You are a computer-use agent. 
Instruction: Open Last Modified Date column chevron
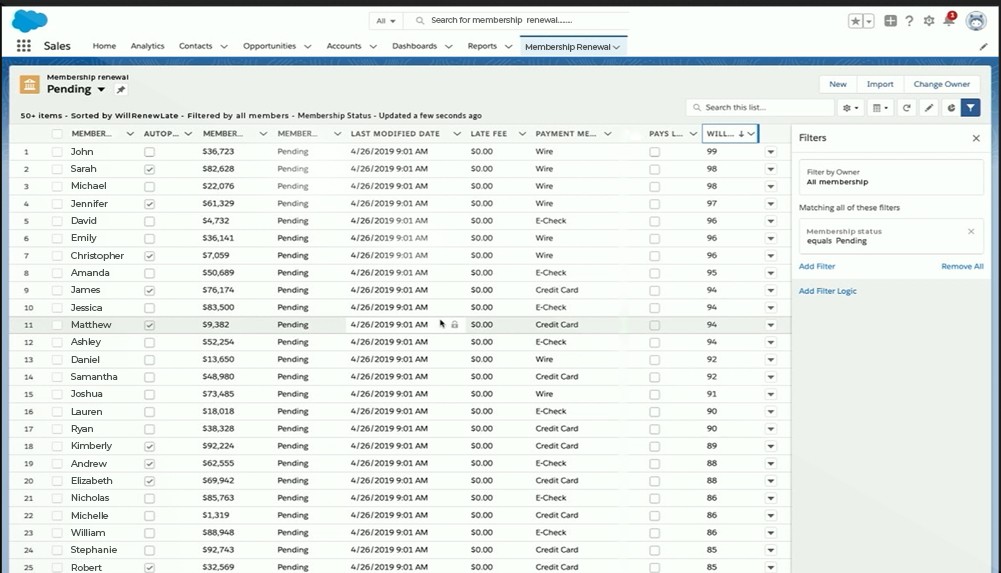point(457,134)
